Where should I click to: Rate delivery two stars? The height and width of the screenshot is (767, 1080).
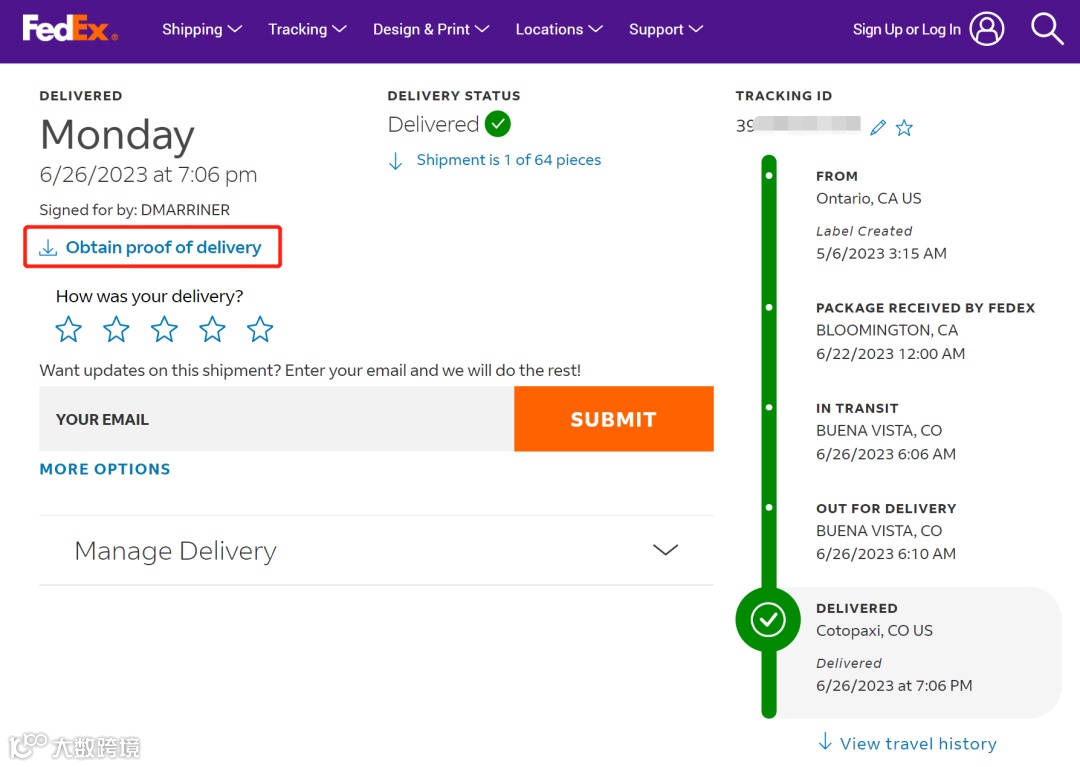[116, 329]
